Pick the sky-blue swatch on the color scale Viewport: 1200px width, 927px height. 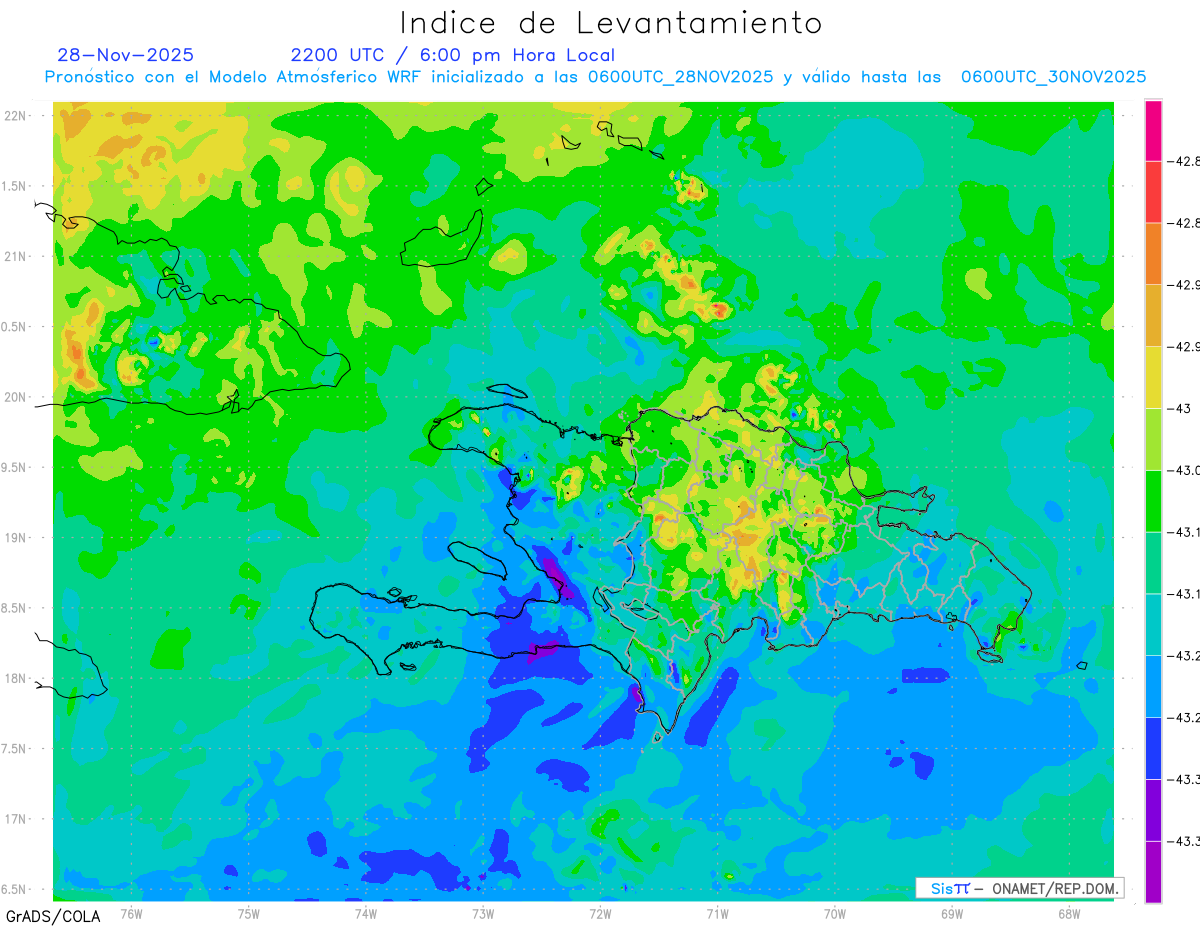tap(1153, 686)
